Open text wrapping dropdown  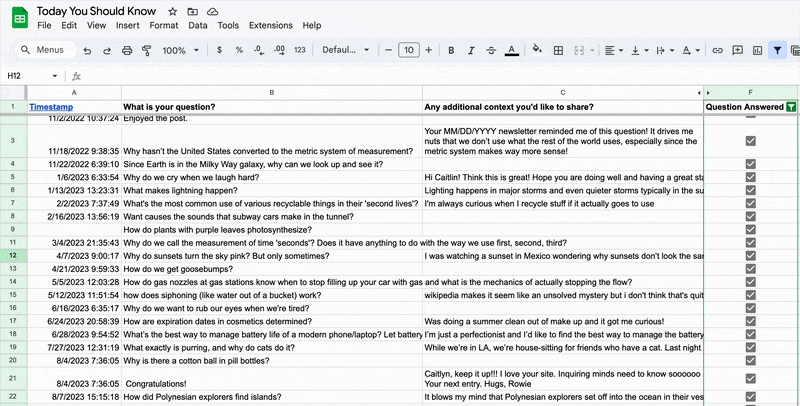(665, 50)
